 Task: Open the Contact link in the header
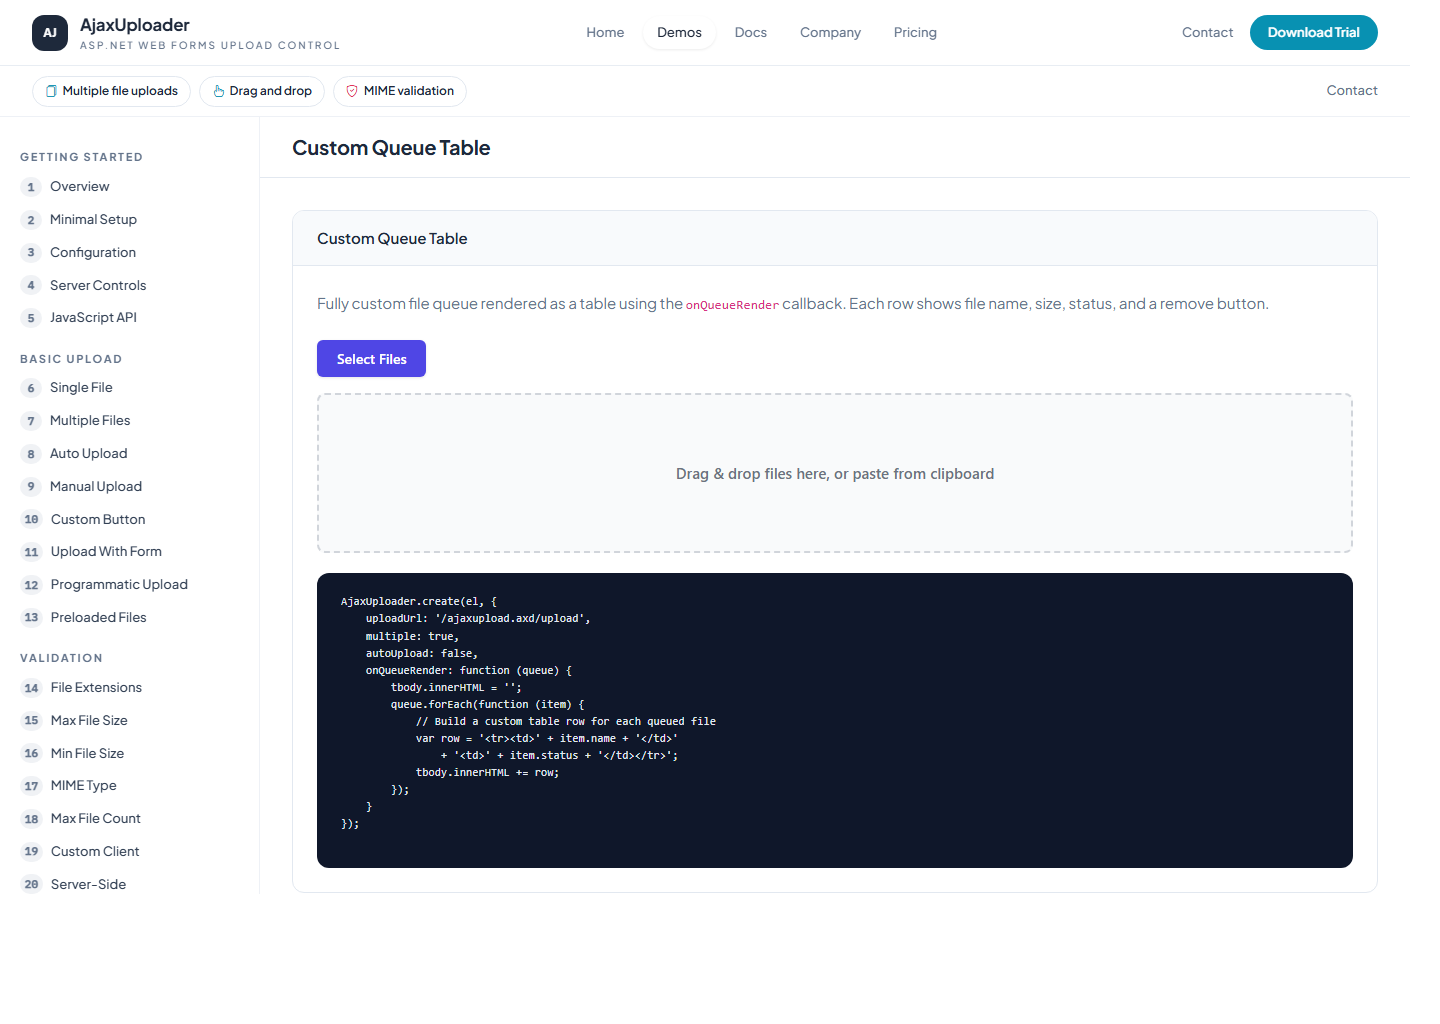click(1207, 32)
